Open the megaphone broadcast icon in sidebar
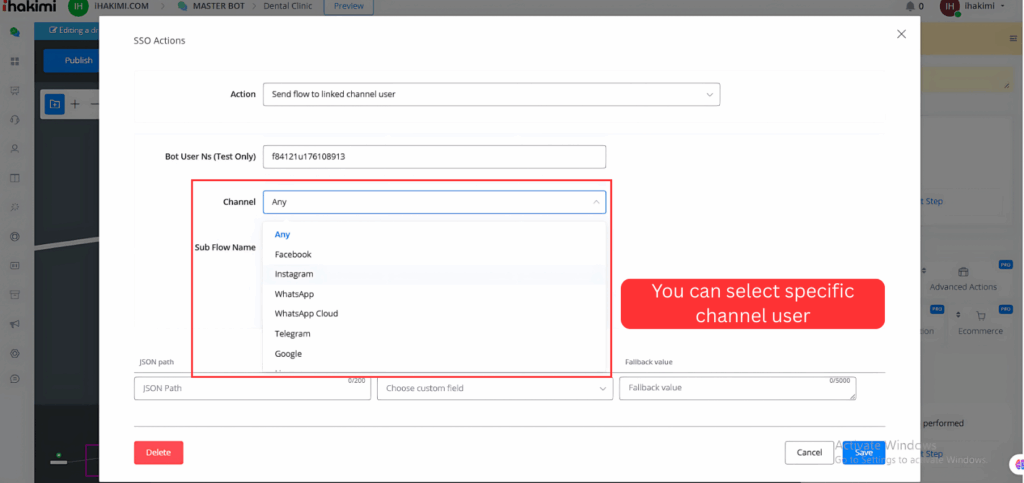Image resolution: width=1024 pixels, height=483 pixels. click(x=15, y=324)
